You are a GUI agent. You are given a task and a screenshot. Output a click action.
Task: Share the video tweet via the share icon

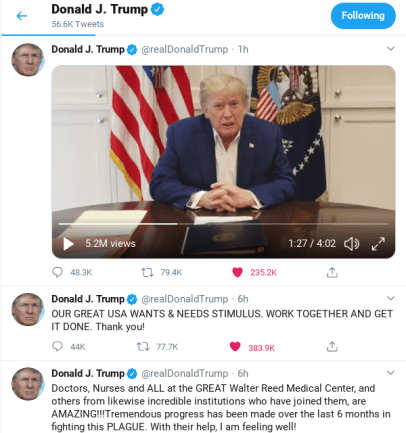[x=332, y=272]
